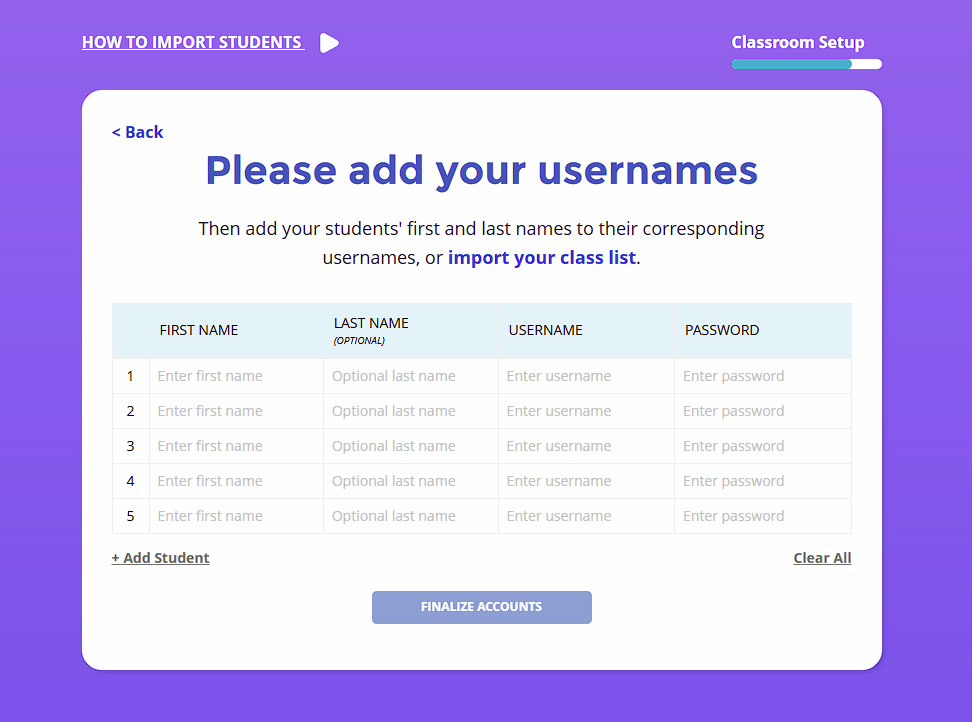Focus username field in row 5

586,516
